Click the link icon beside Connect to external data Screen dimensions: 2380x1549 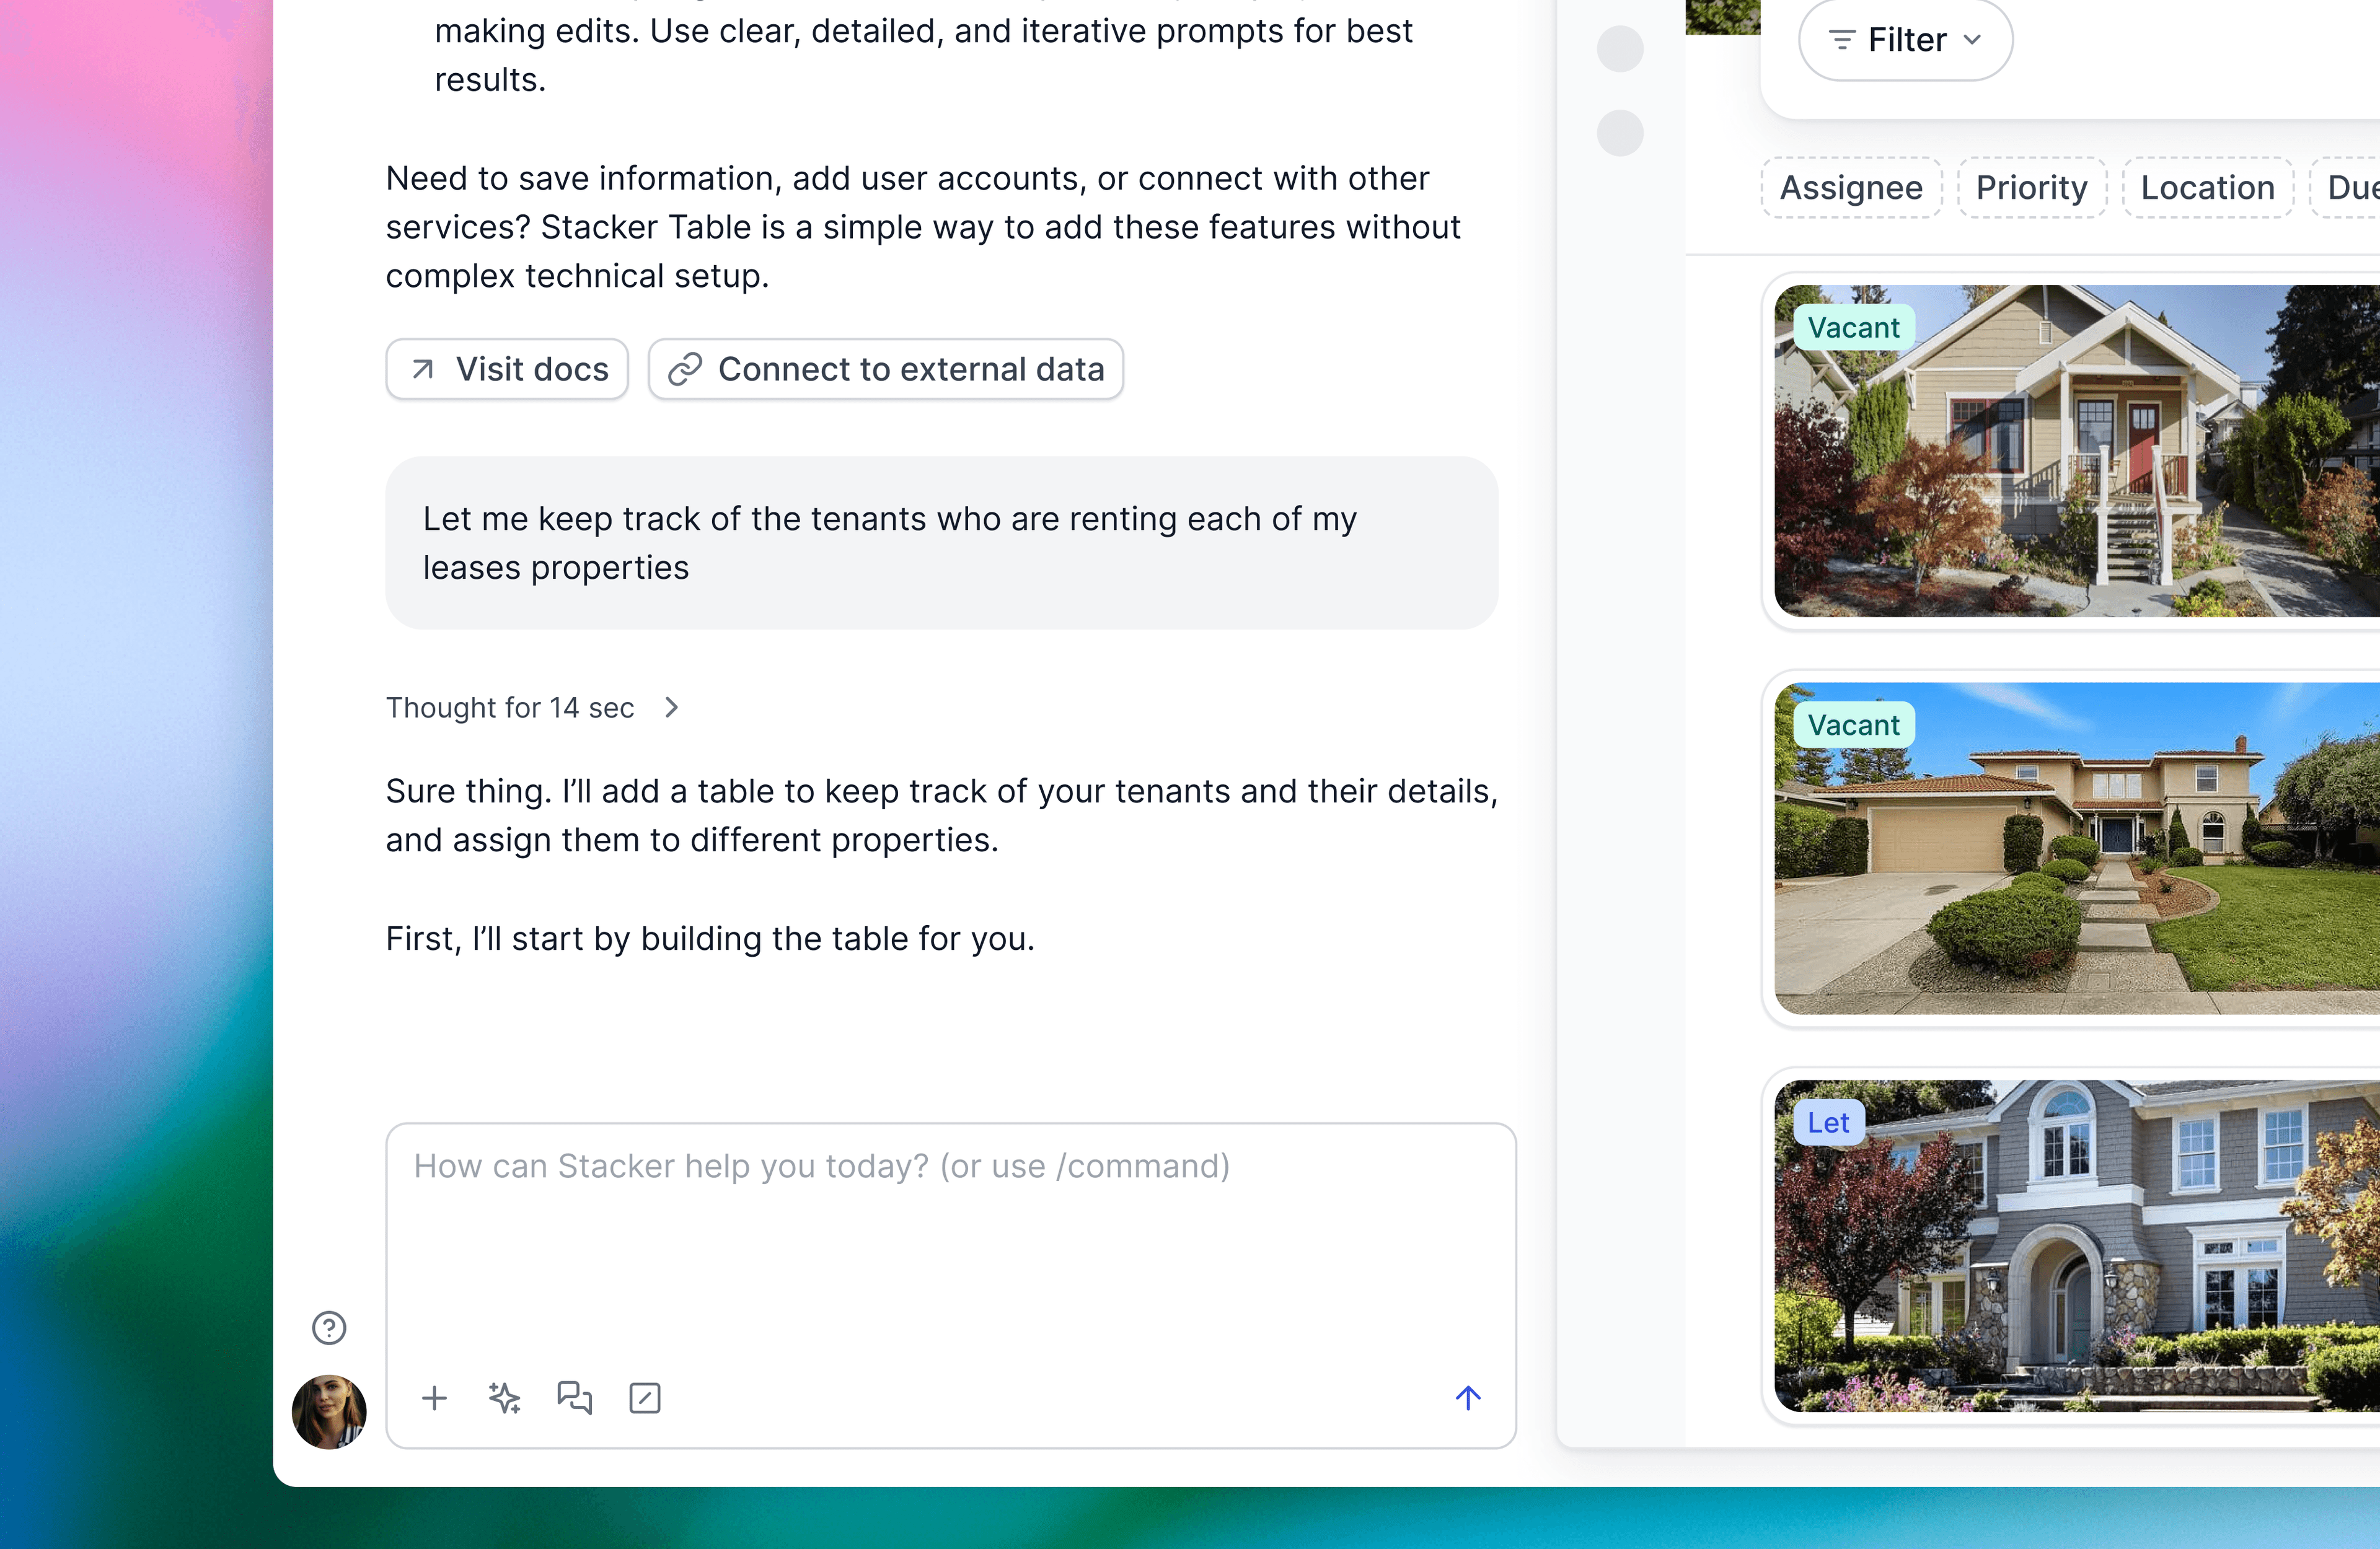[685, 370]
